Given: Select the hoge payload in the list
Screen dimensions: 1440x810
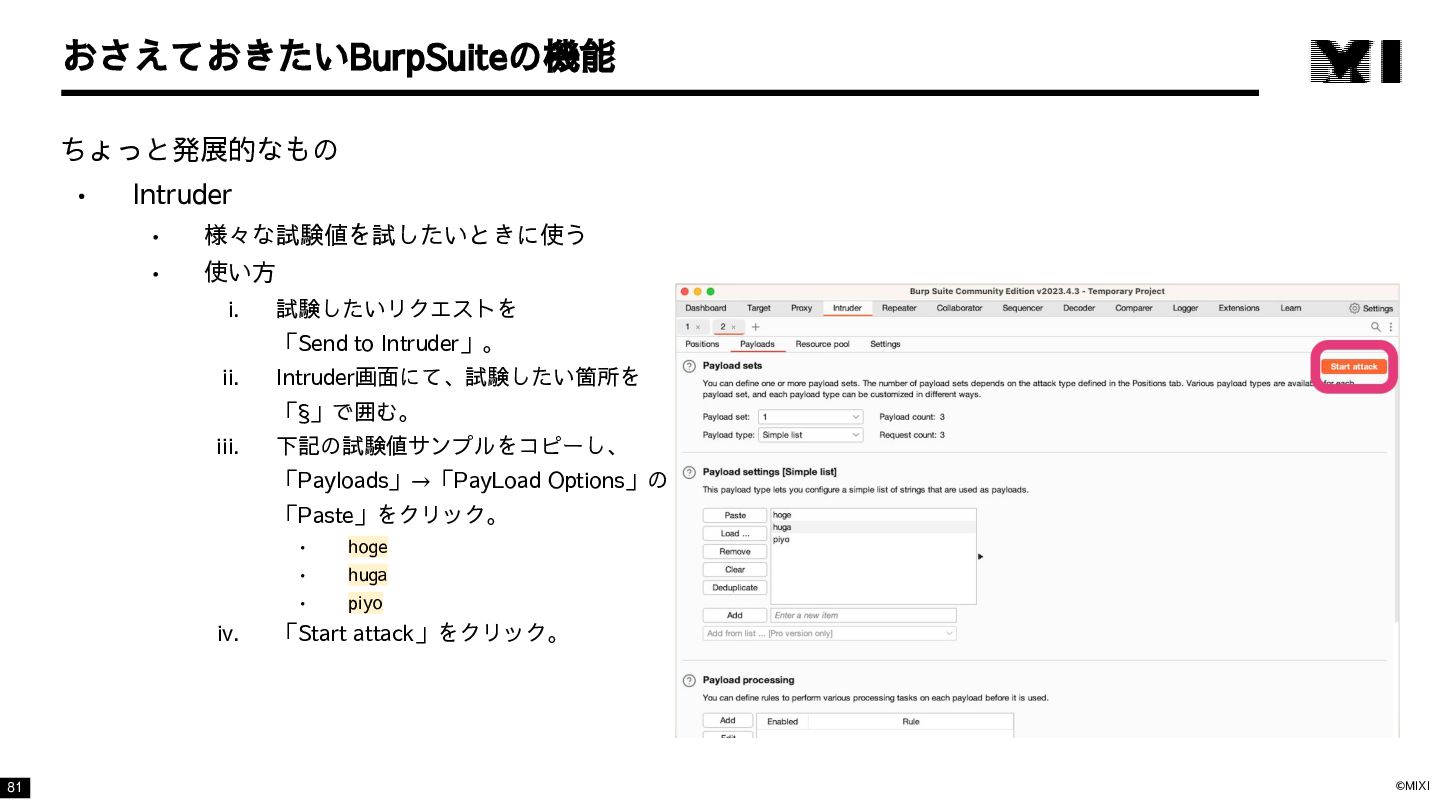Looking at the screenshot, I should point(873,515).
